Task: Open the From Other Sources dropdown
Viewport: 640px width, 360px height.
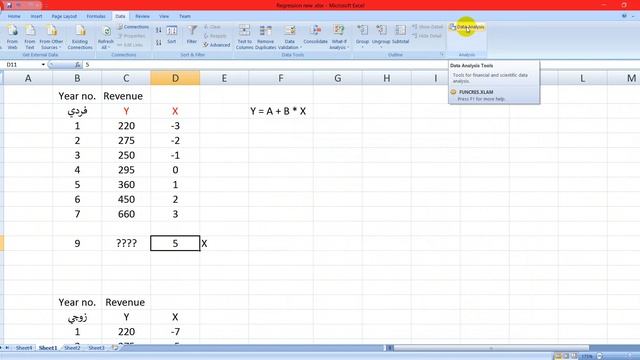Action: 51,37
